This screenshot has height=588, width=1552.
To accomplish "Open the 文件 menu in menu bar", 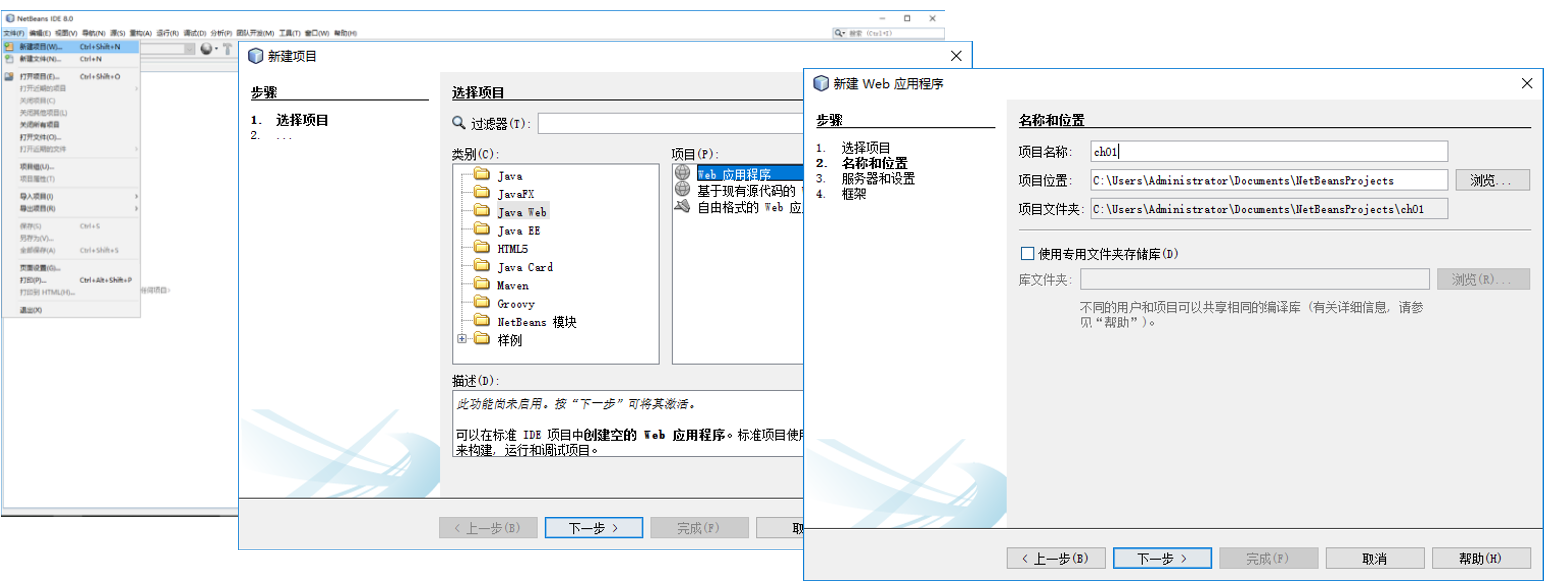I will coord(14,33).
